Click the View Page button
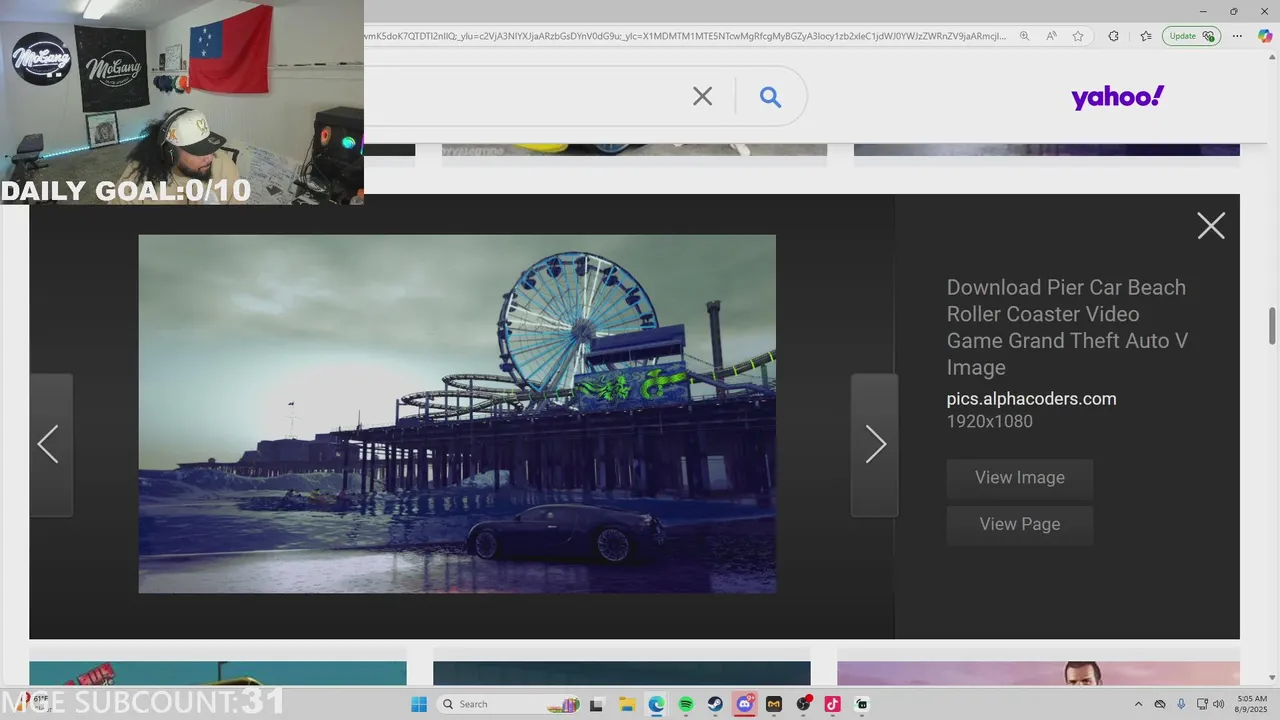Screen dimensions: 1280x720 click(x=1020, y=524)
